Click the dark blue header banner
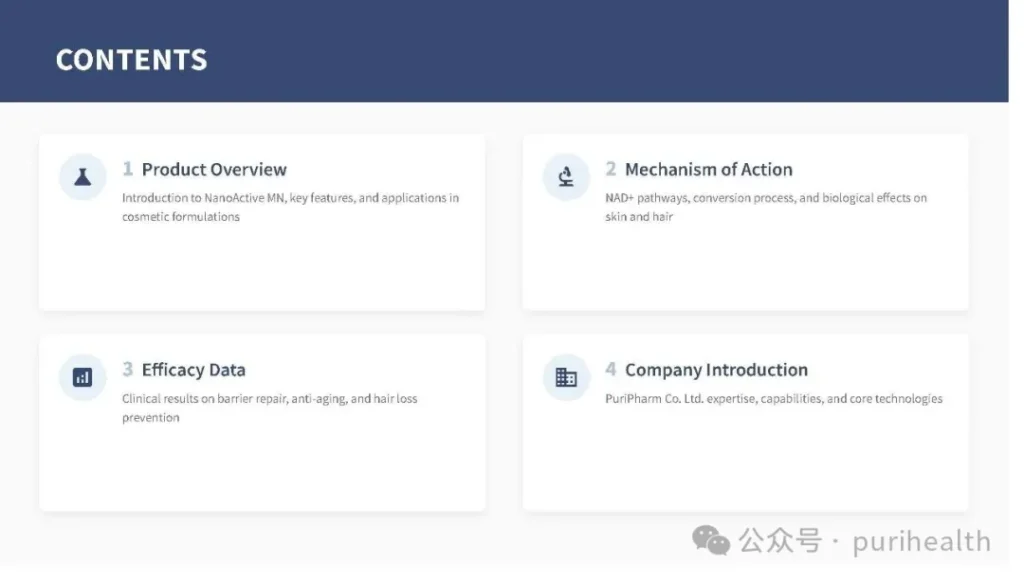The image size is (1024, 582). 600,50
